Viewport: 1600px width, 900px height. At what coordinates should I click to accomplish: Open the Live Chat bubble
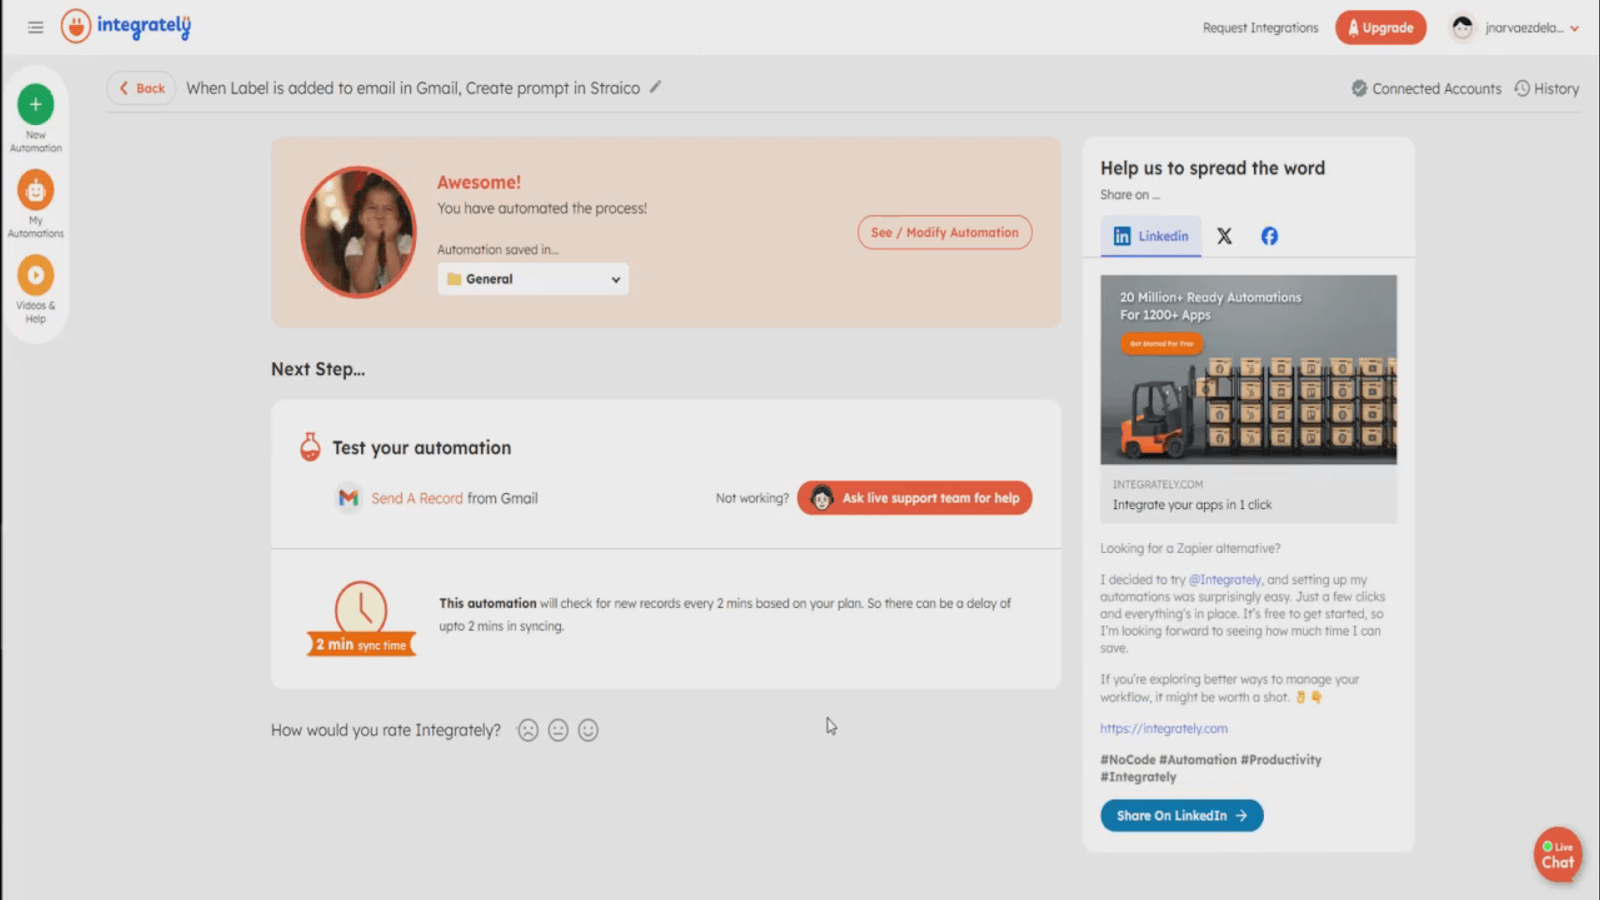[1557, 855]
